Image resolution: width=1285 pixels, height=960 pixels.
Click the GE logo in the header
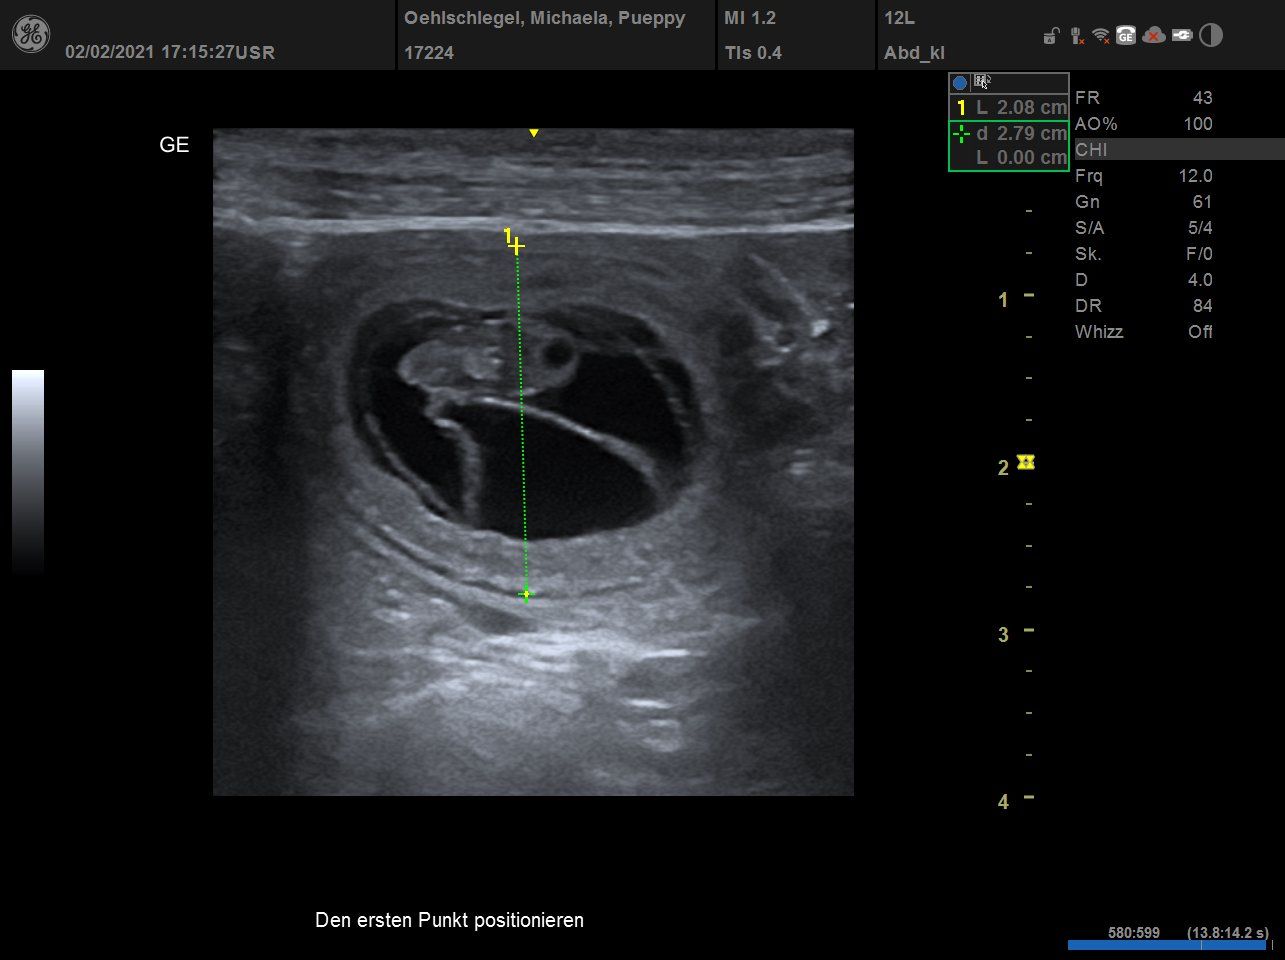click(x=30, y=35)
